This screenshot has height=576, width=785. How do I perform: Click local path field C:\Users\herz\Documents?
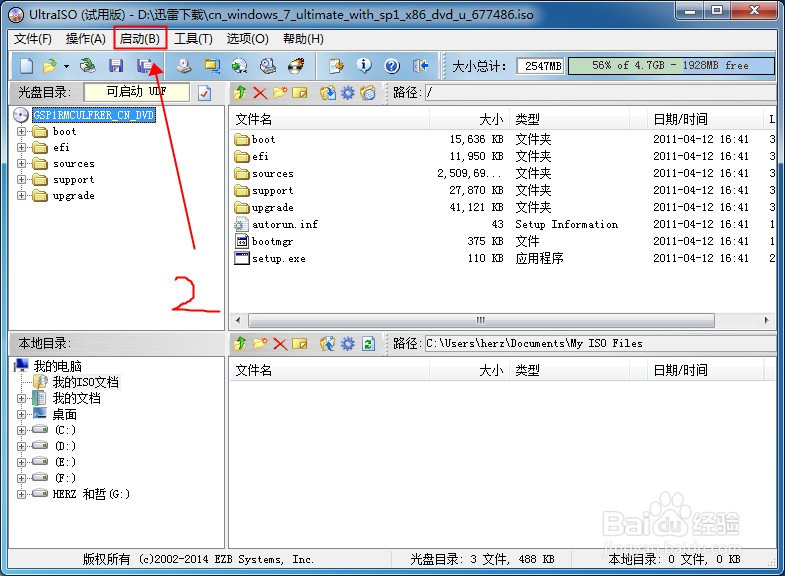coord(601,344)
